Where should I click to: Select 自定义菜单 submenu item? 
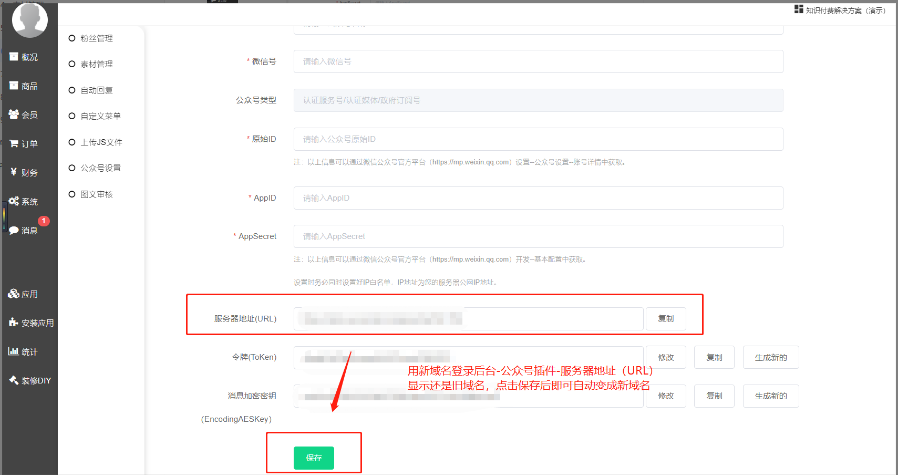[99, 116]
